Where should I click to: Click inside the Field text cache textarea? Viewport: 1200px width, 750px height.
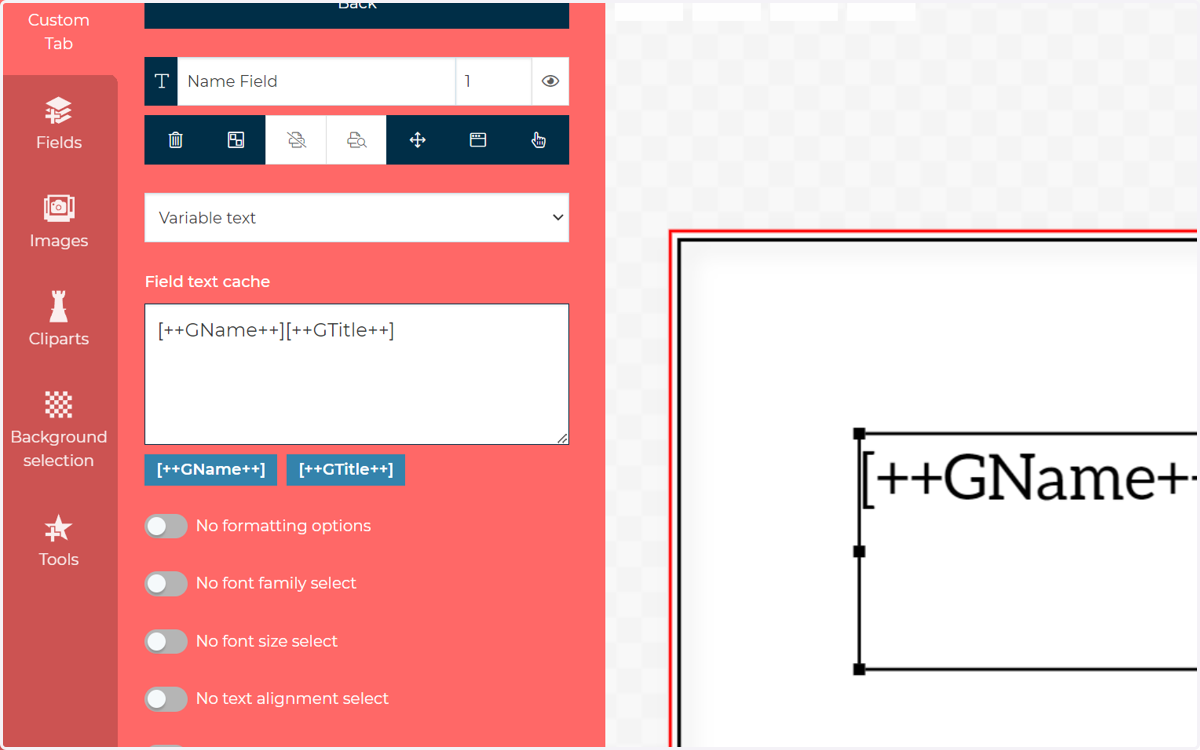coord(357,374)
